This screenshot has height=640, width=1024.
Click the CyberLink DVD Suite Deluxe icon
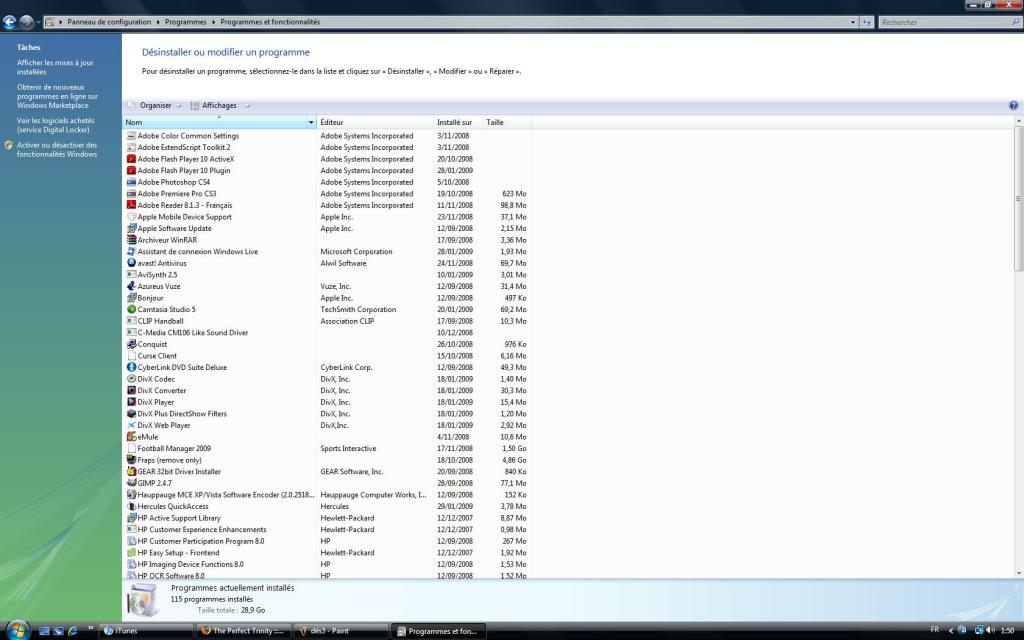coord(131,367)
